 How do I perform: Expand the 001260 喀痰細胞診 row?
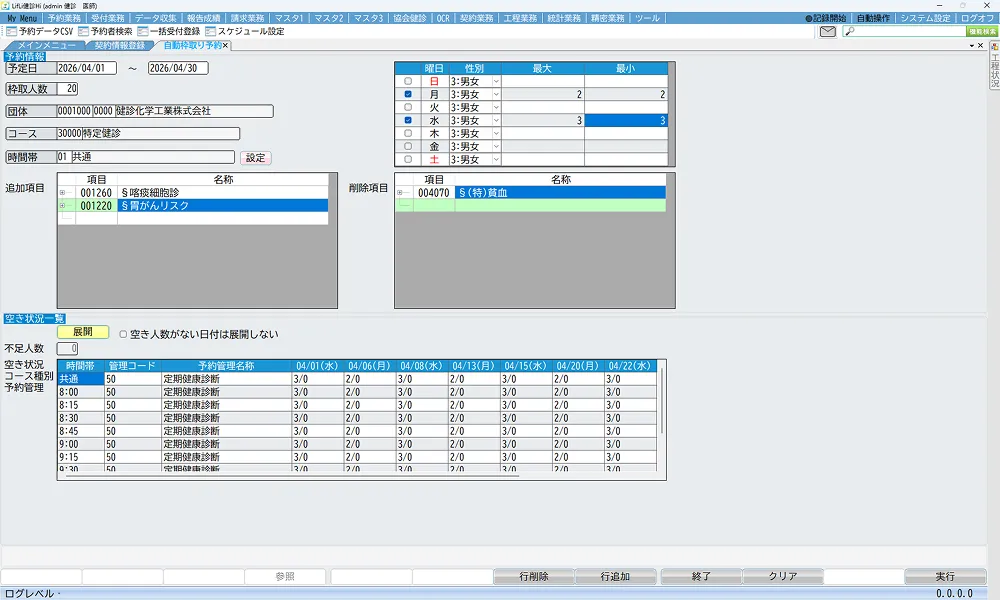pyautogui.click(x=62, y=193)
